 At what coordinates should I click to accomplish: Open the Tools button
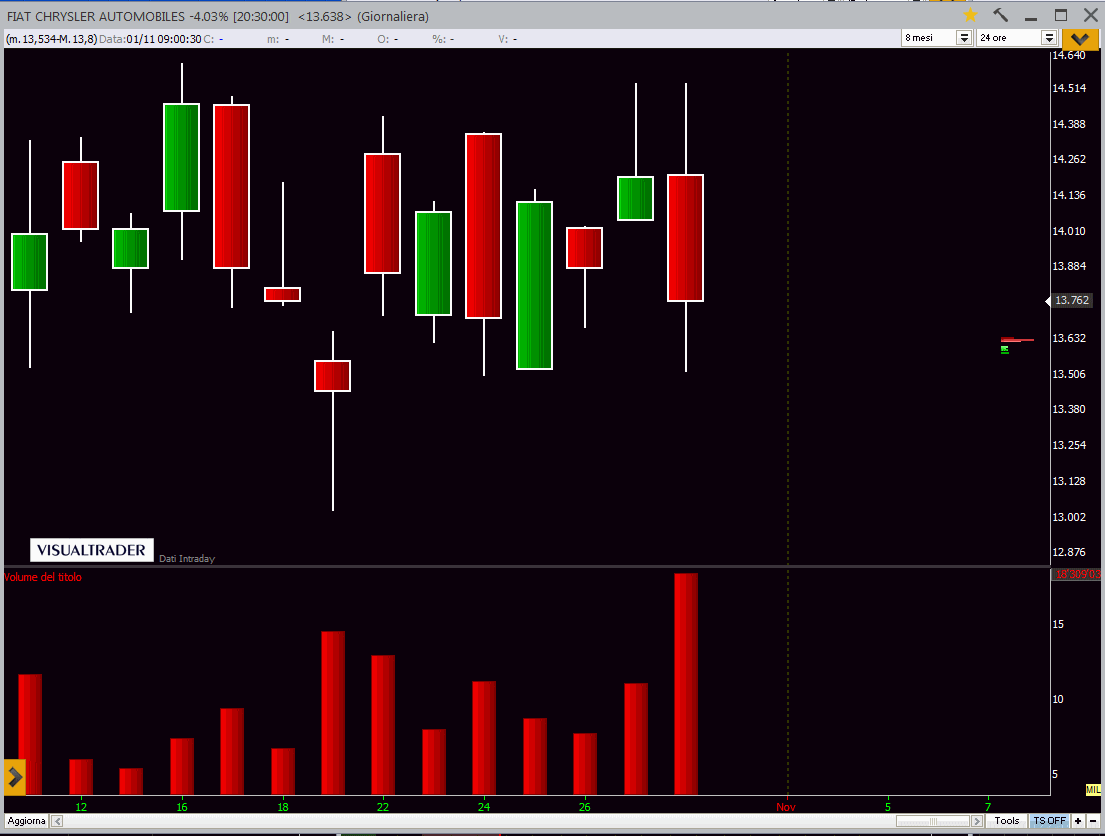point(1006,821)
